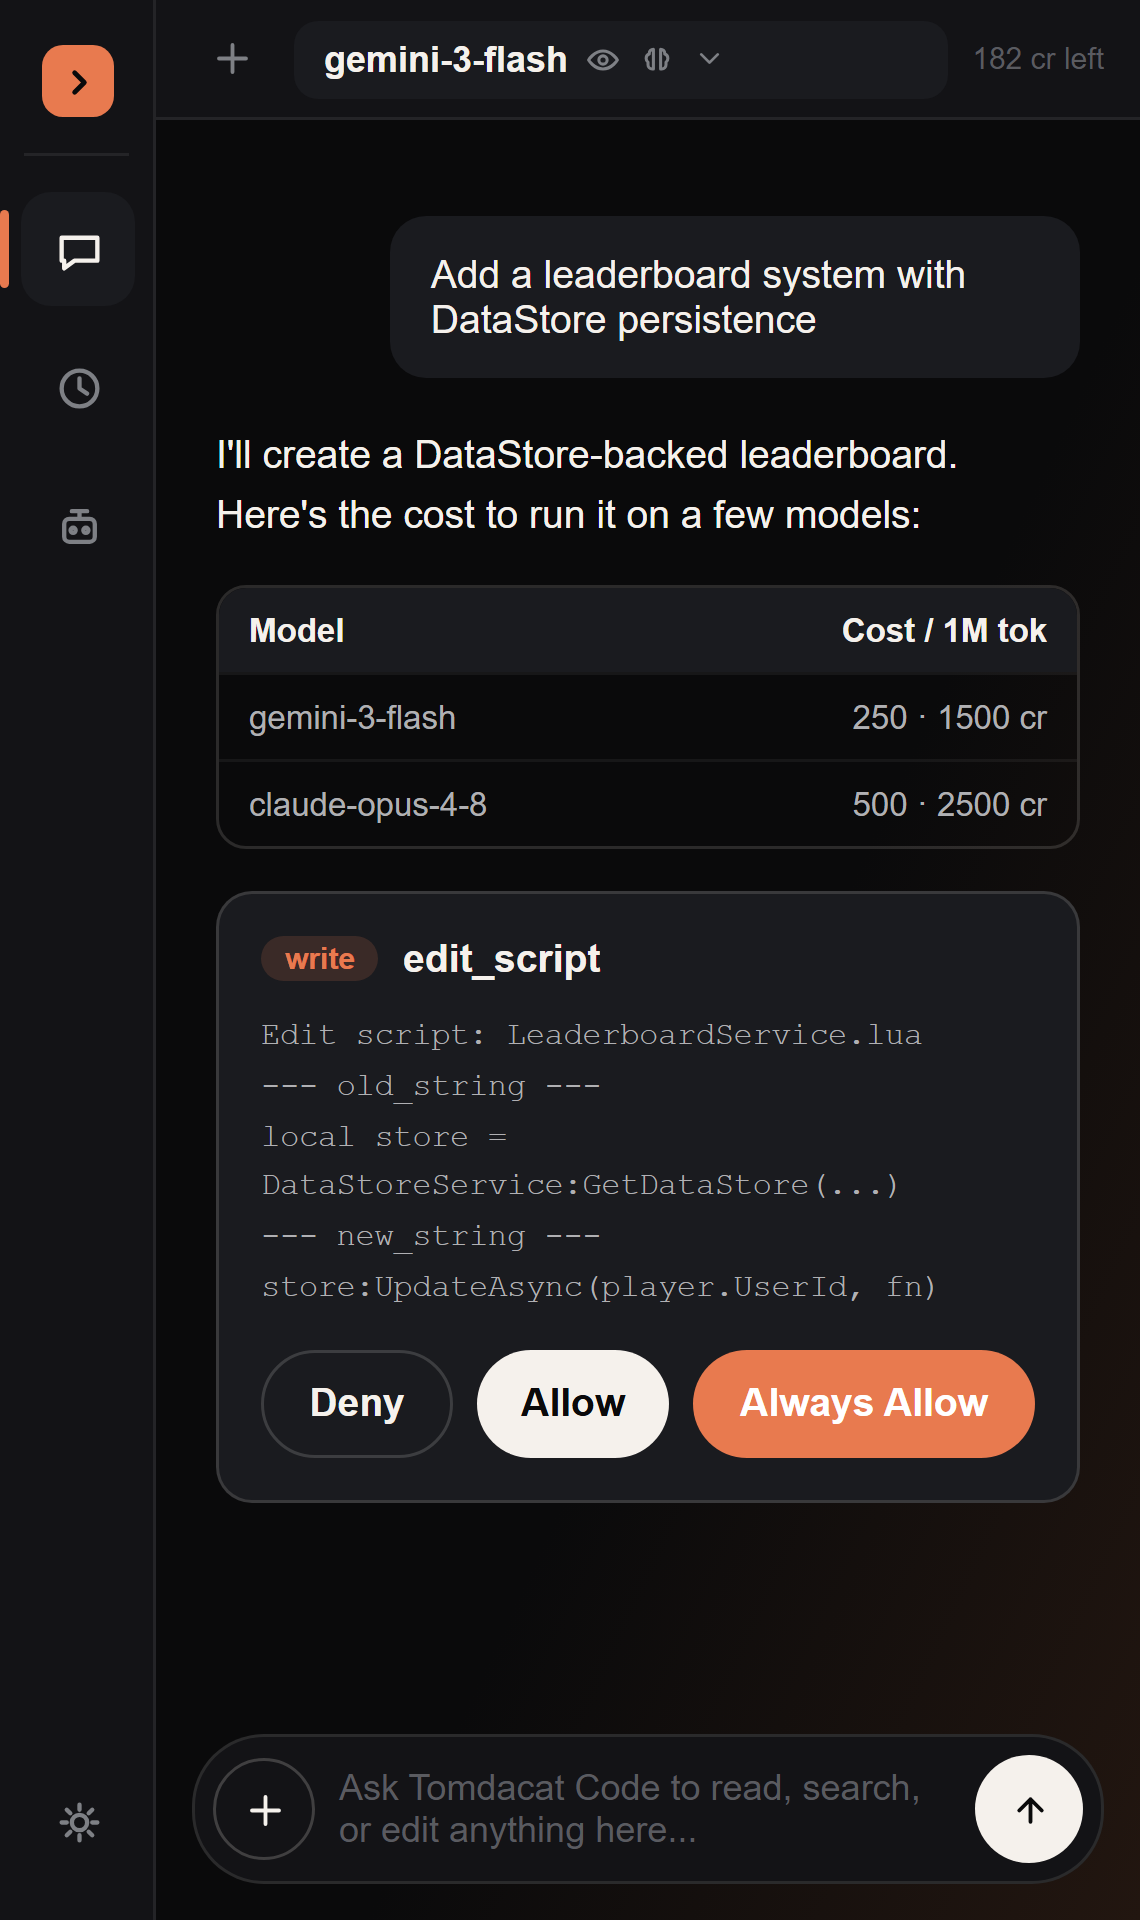The image size is (1140, 1920).
Task: Click the LeaderboardService.lua script line
Action: pos(591,1035)
